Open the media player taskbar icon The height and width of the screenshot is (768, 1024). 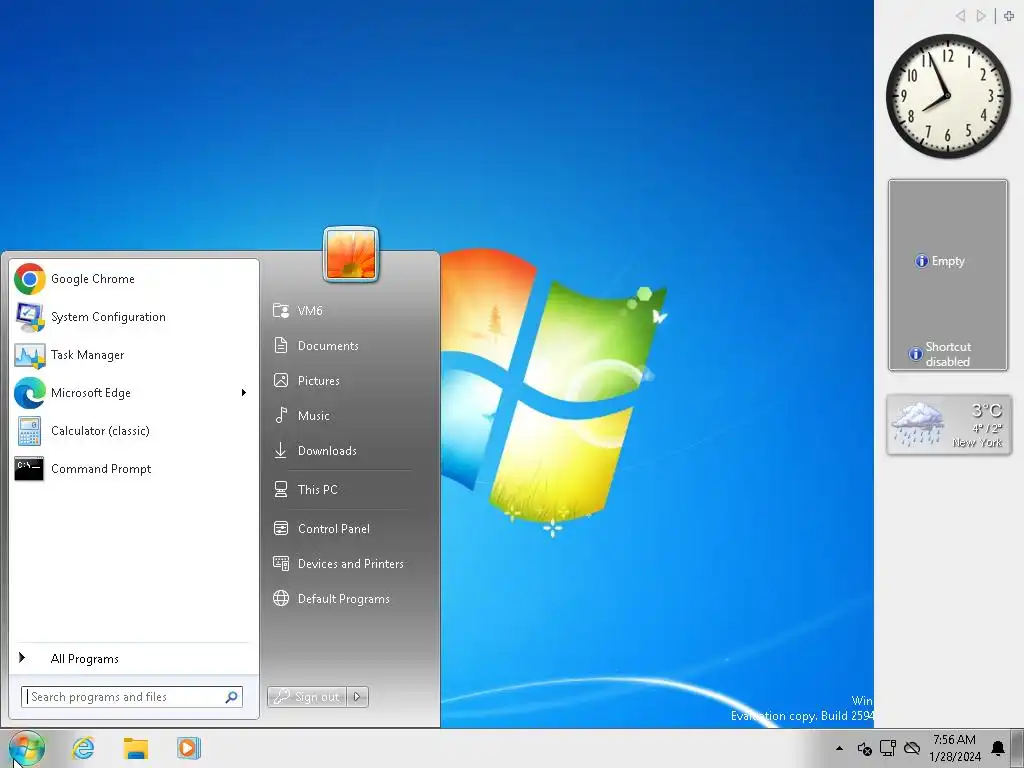pyautogui.click(x=188, y=748)
